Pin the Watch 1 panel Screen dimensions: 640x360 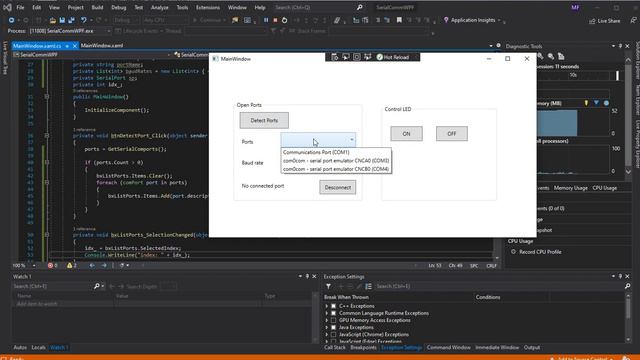pyautogui.click(x=307, y=276)
